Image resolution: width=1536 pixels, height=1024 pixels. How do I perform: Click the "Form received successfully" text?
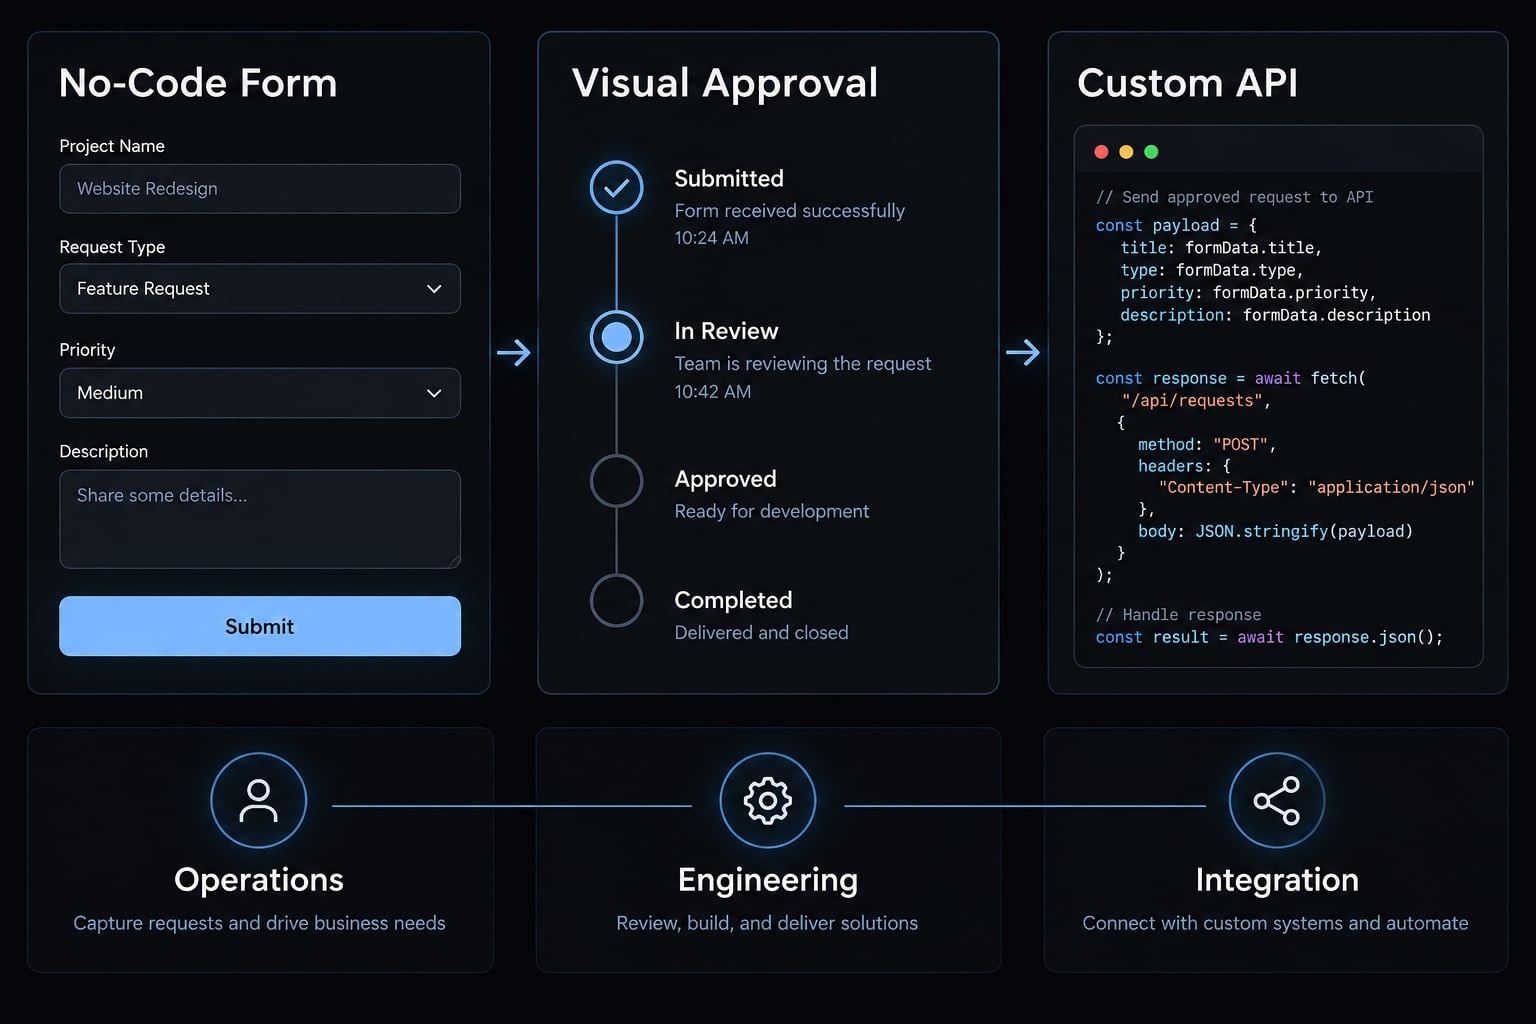[790, 211]
